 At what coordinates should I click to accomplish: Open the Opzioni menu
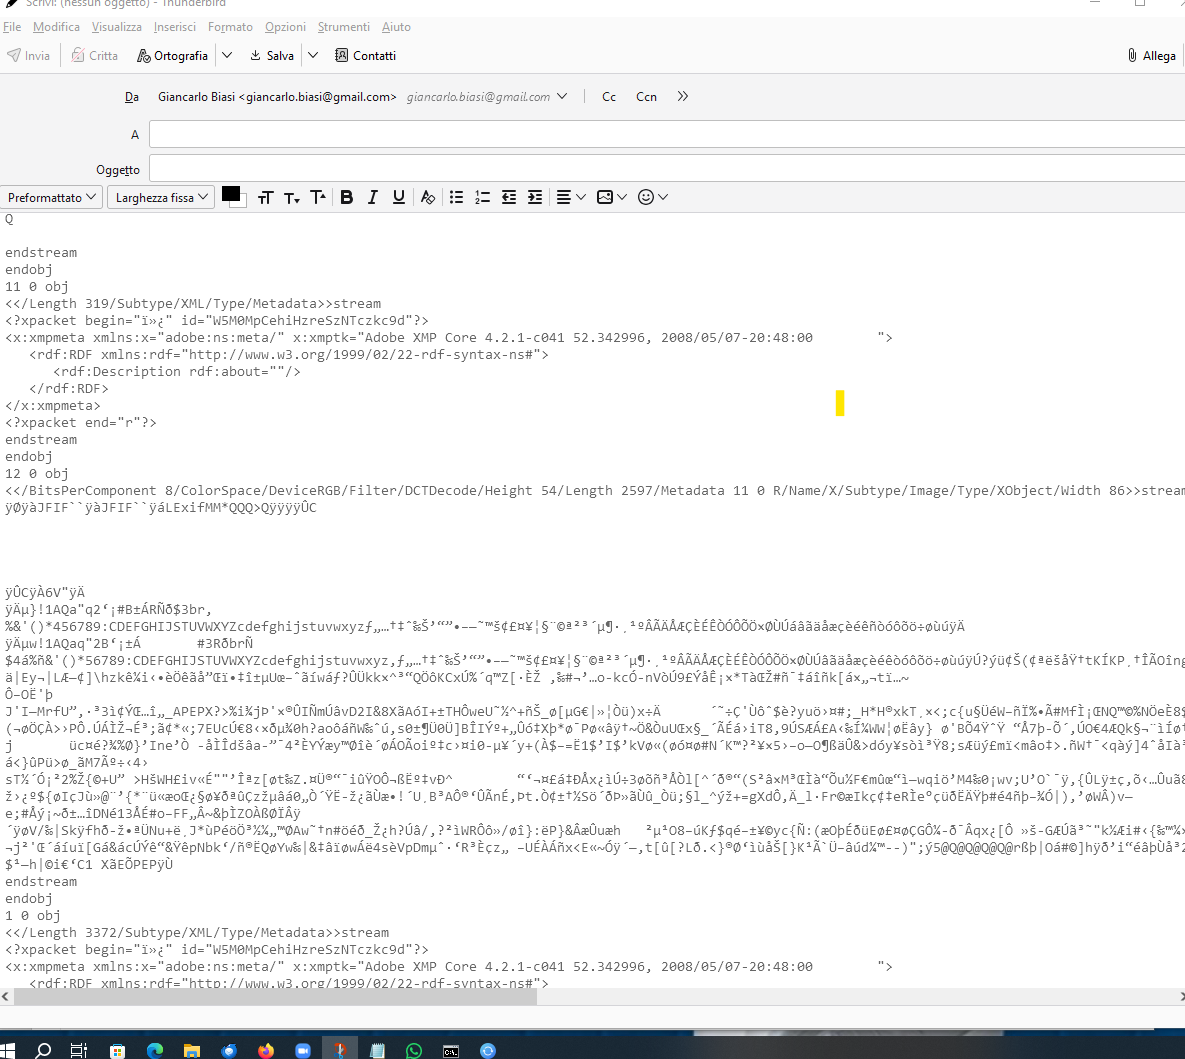286,27
